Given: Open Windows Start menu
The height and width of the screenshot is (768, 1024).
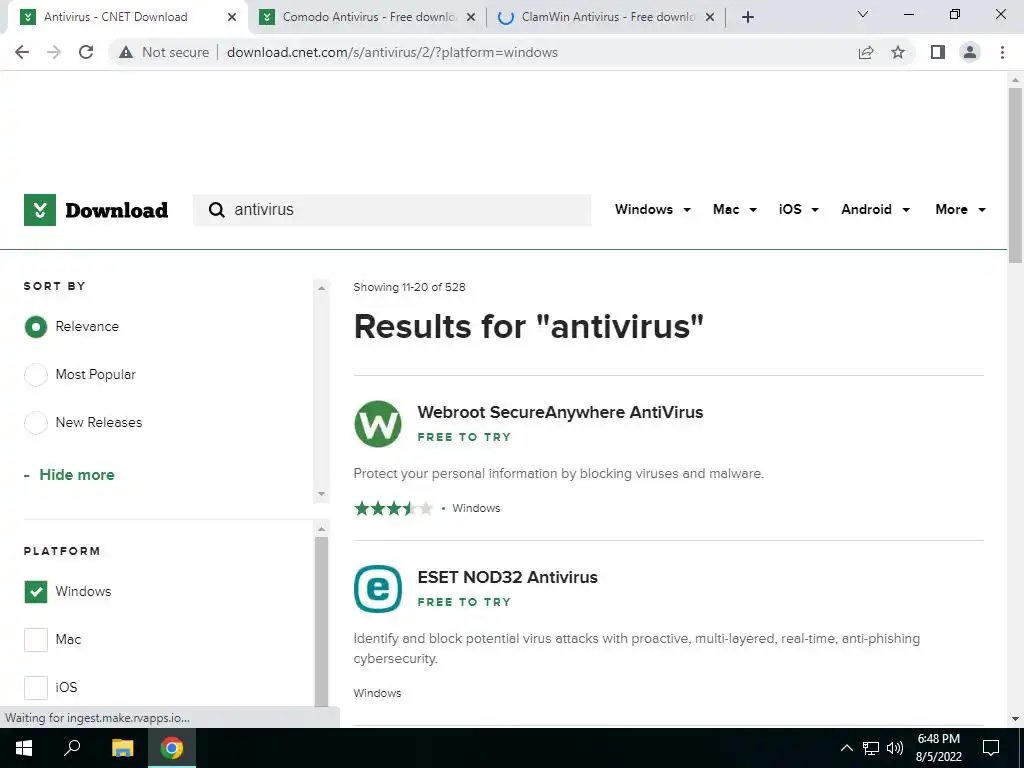Looking at the screenshot, I should click(x=24, y=748).
